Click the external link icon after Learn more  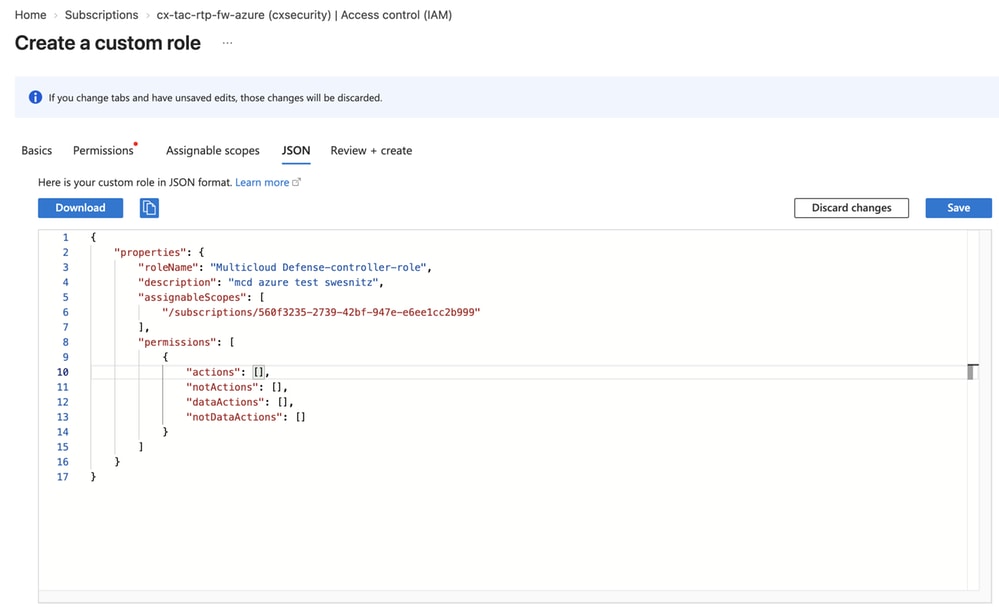click(x=296, y=182)
